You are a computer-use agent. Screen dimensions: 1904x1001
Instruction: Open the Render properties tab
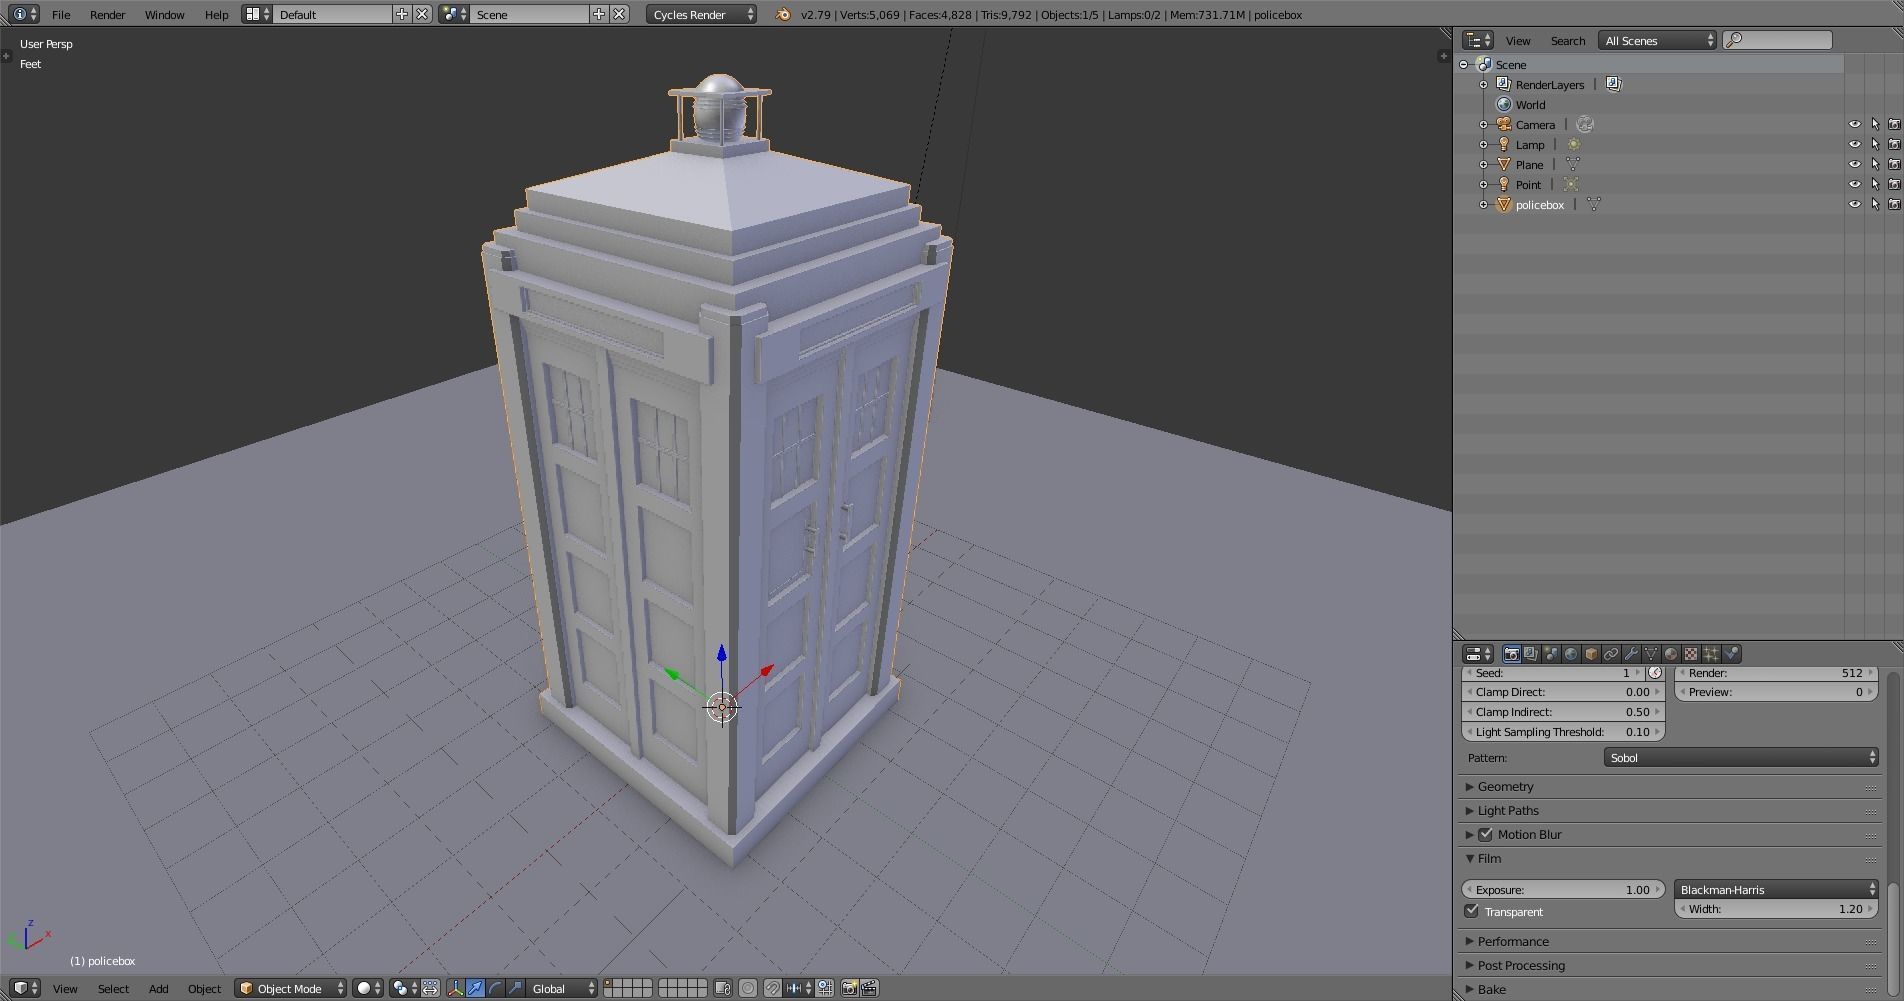pos(1511,654)
